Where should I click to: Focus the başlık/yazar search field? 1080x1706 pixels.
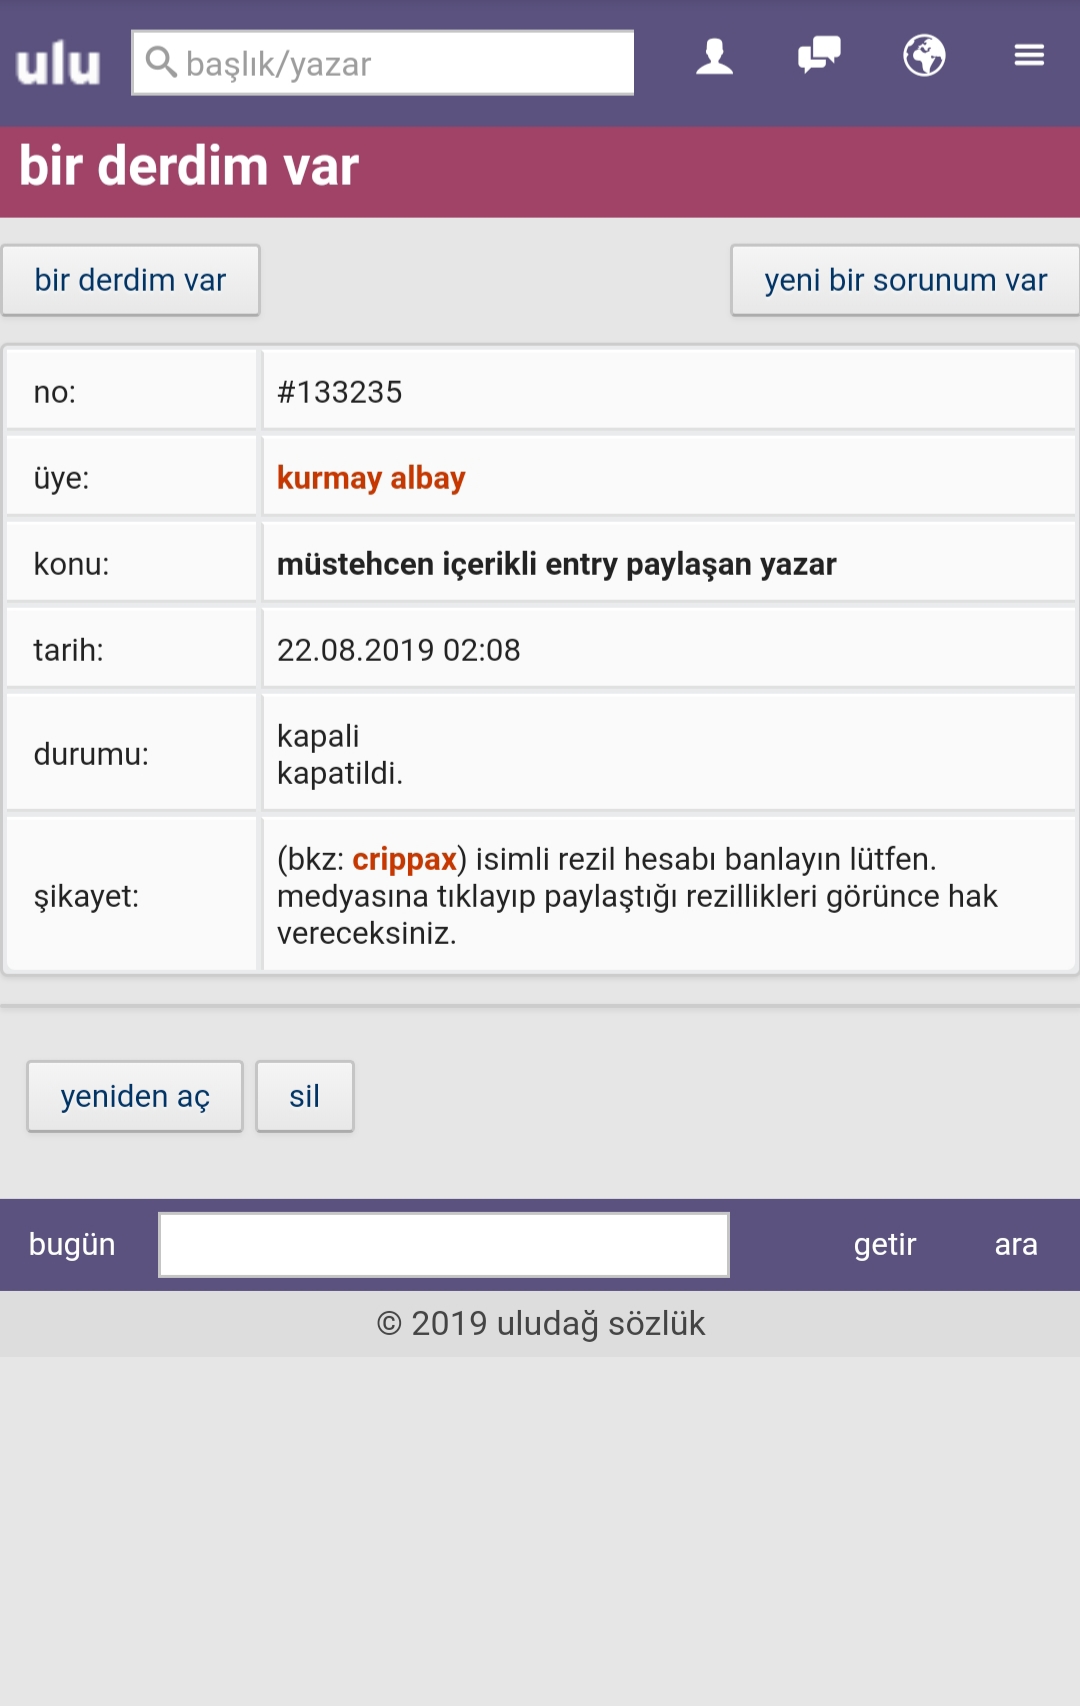[x=400, y=64]
